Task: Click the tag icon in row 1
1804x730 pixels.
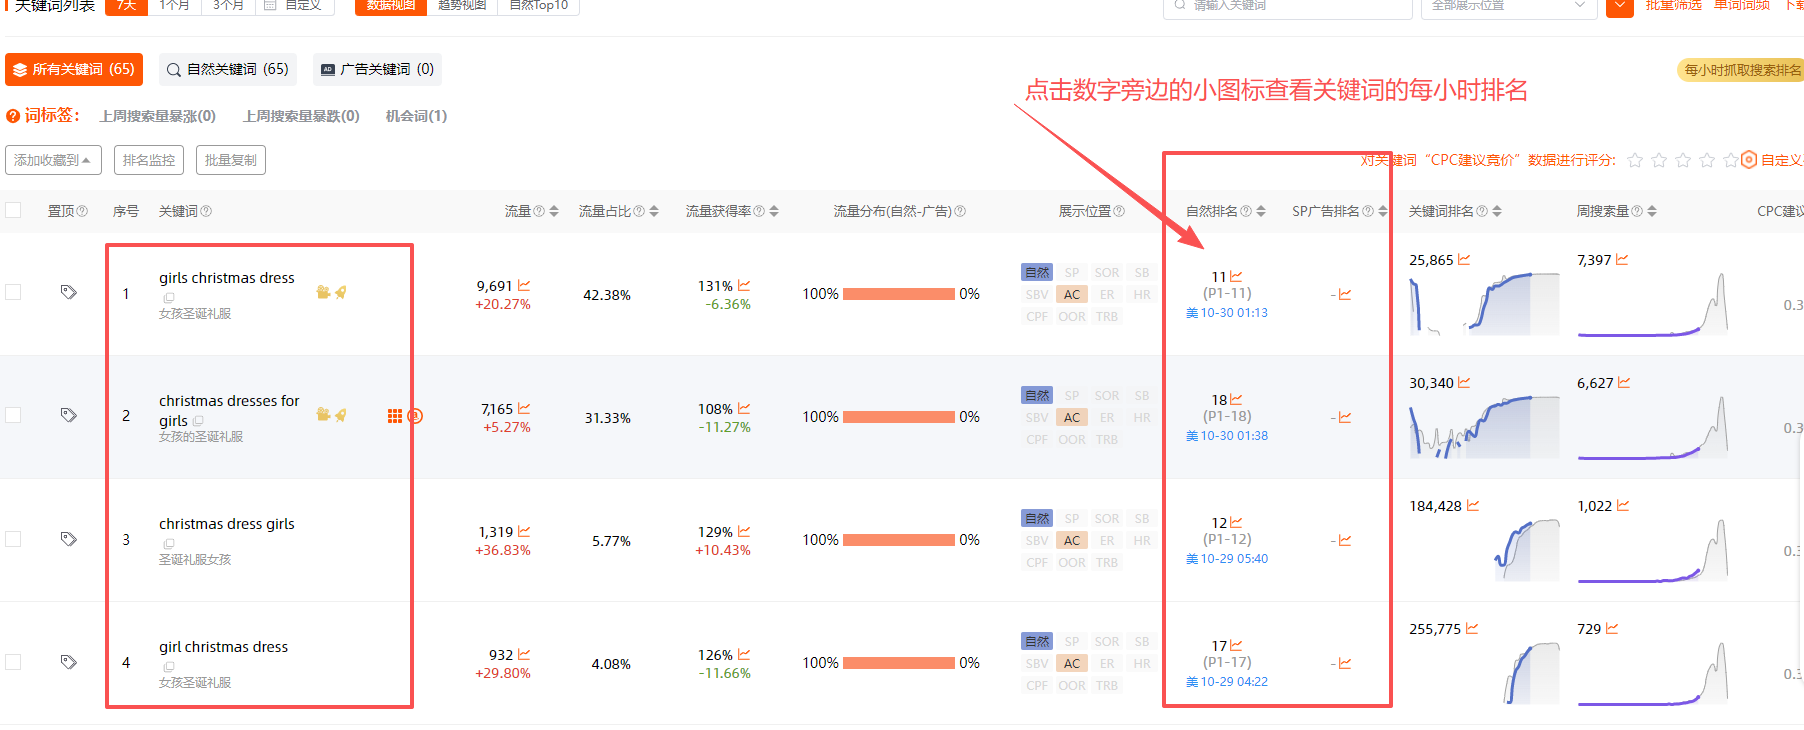Action: point(68,292)
